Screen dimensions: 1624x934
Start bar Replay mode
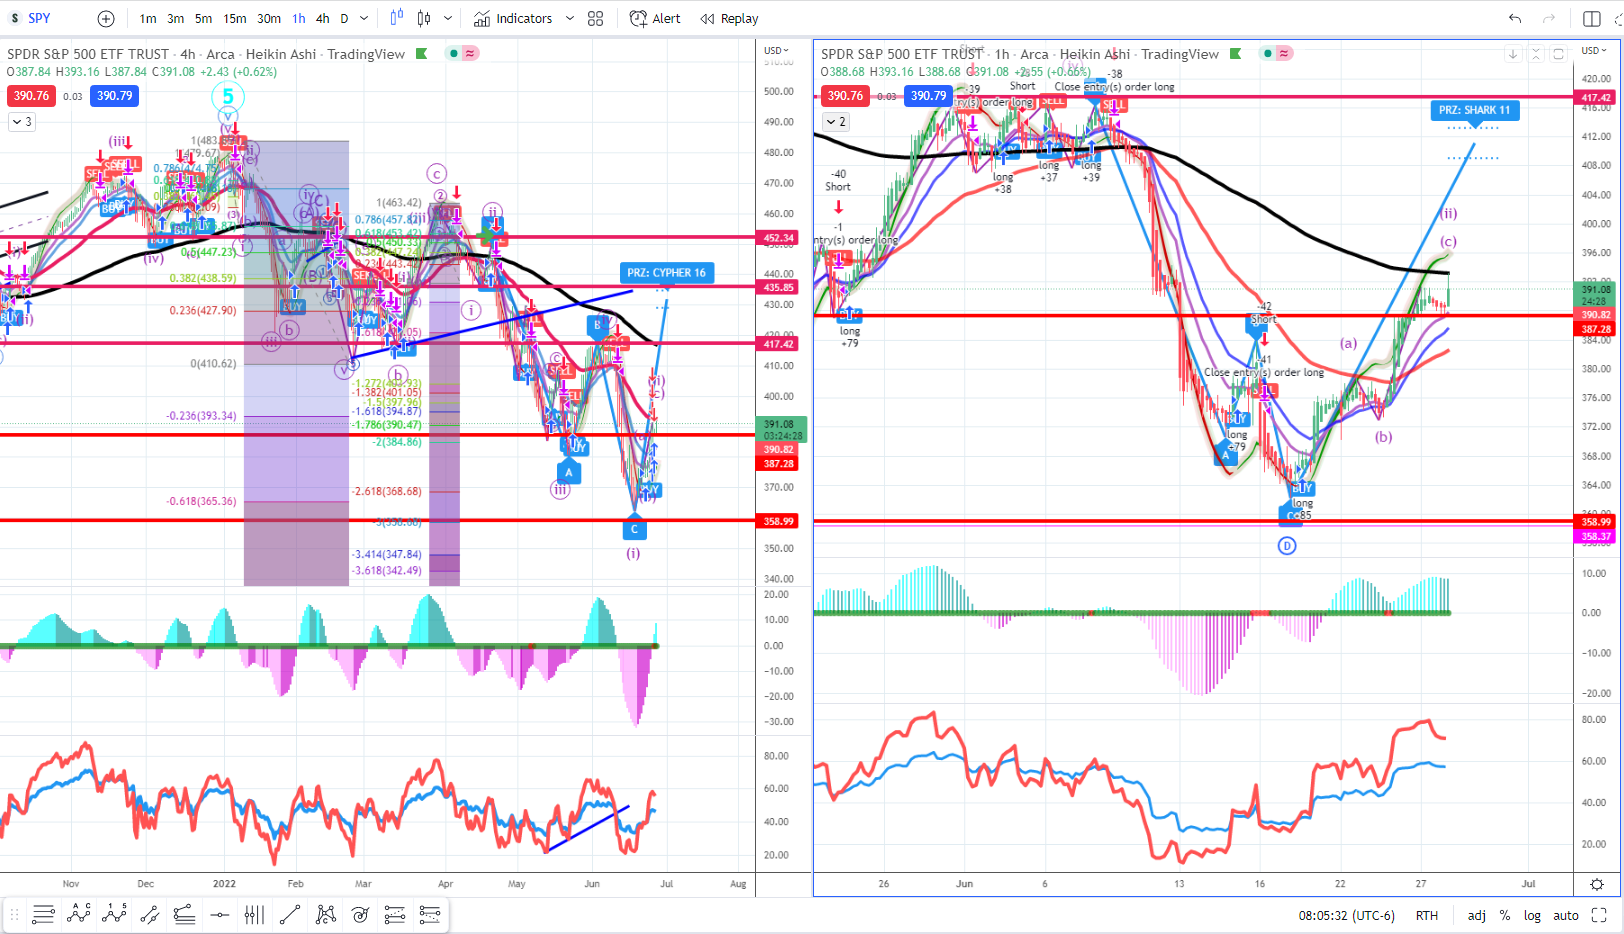[729, 18]
